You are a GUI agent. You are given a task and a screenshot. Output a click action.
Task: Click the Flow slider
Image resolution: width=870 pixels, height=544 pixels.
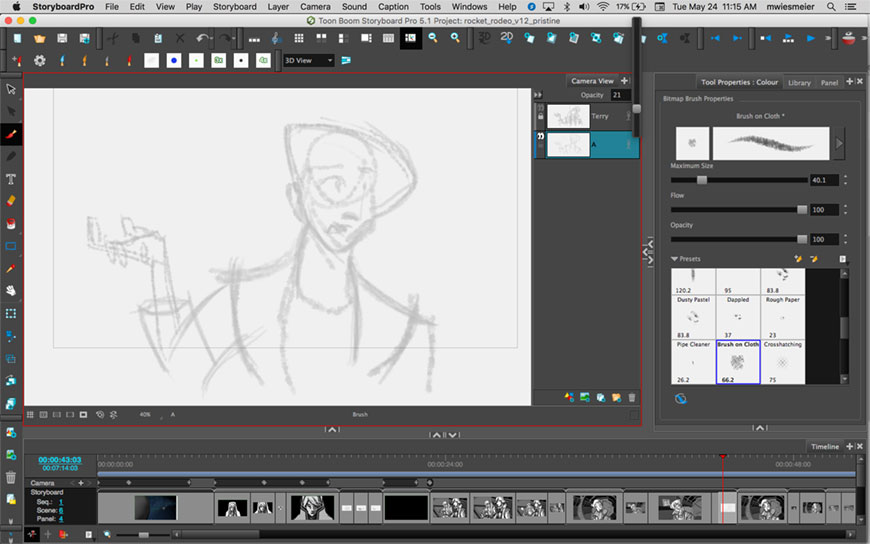(x=739, y=210)
